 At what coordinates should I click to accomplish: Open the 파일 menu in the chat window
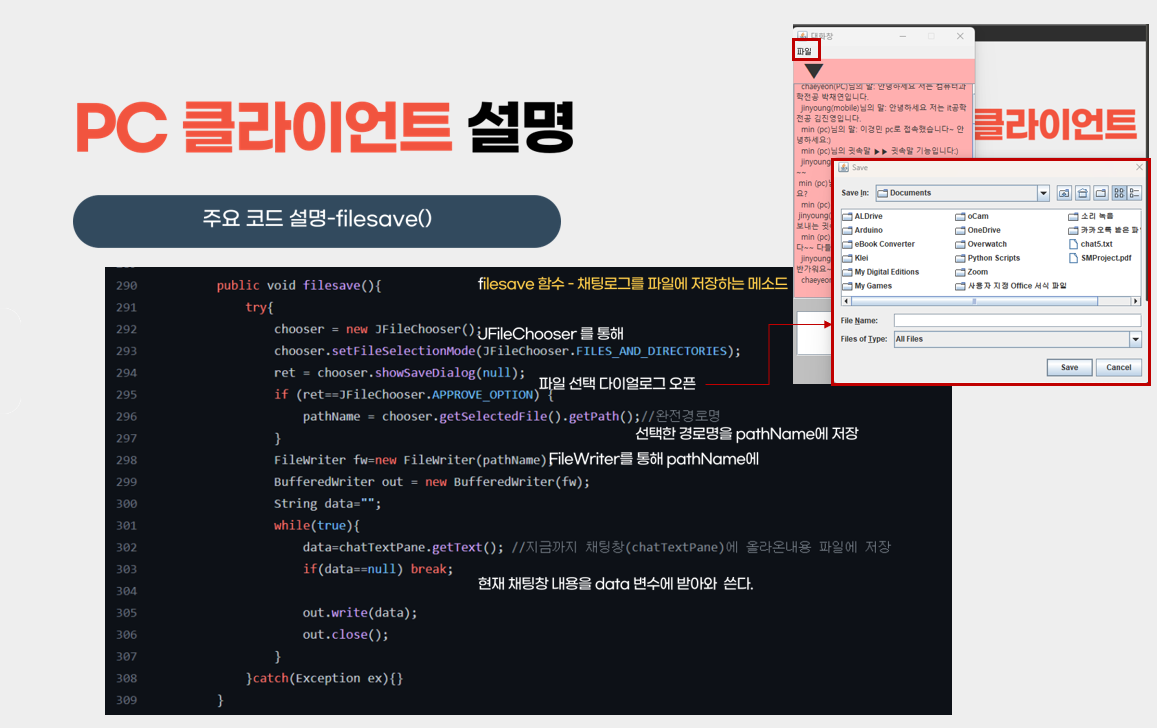click(804, 50)
